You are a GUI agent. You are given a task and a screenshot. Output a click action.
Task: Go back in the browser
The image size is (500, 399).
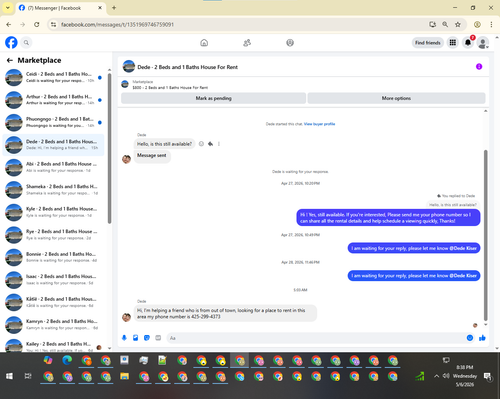(9, 24)
